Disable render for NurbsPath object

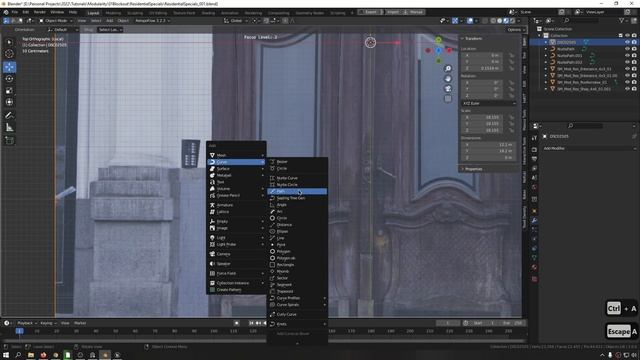tap(634, 49)
